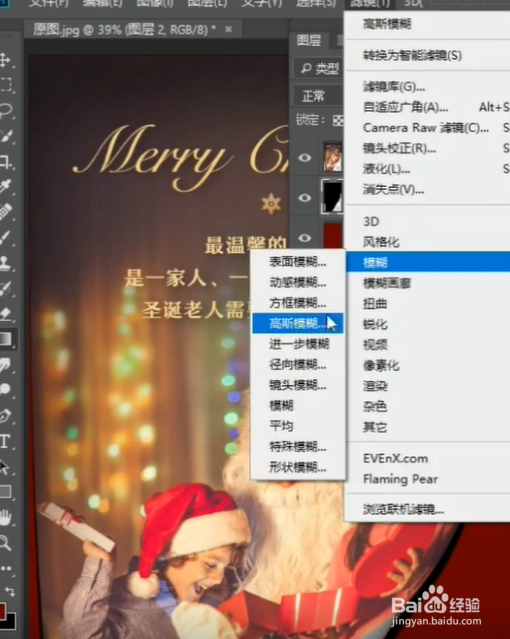Select the Hand tool
The image size is (510, 639).
(6, 517)
